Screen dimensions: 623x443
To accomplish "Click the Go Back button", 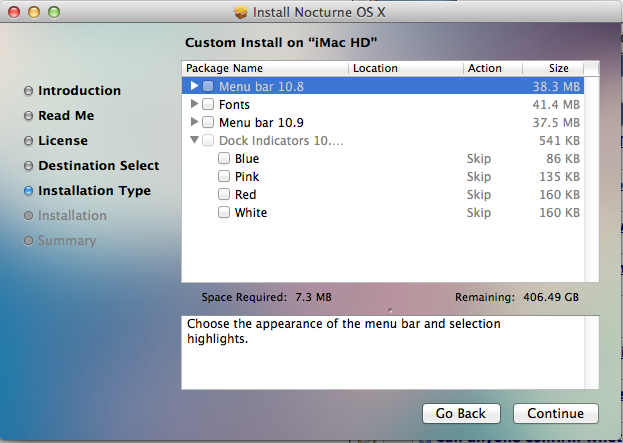I will point(461,414).
